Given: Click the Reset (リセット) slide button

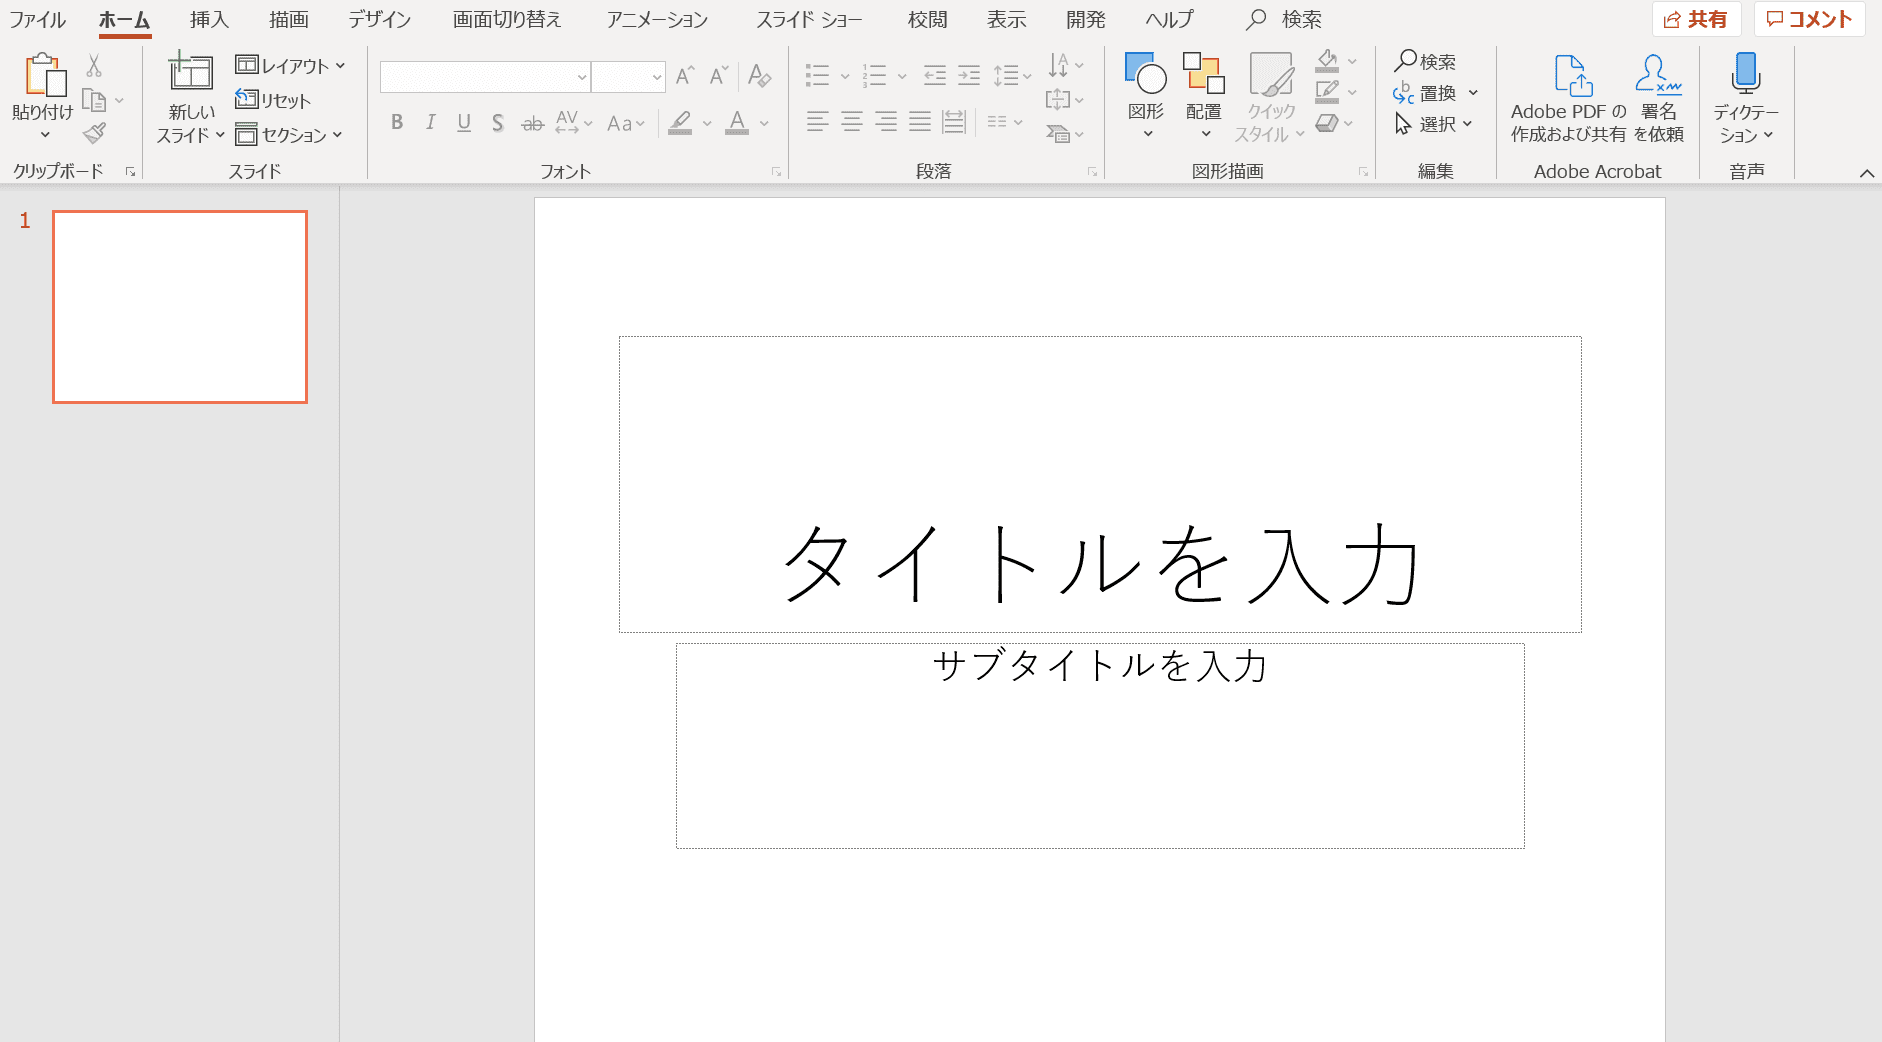Looking at the screenshot, I should 273,100.
